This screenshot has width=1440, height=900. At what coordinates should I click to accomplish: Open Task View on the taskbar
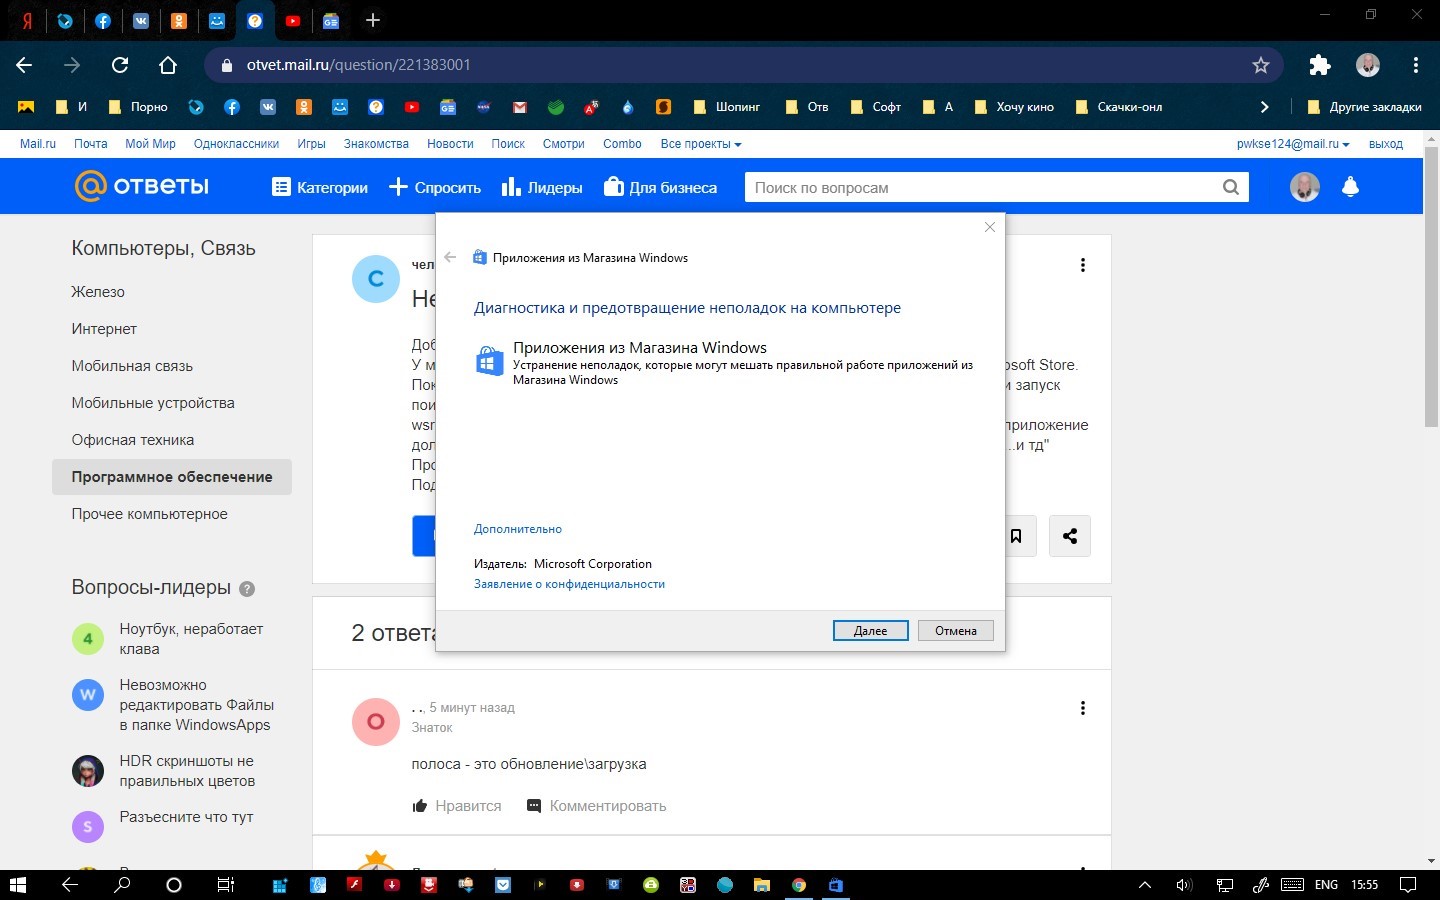(226, 885)
